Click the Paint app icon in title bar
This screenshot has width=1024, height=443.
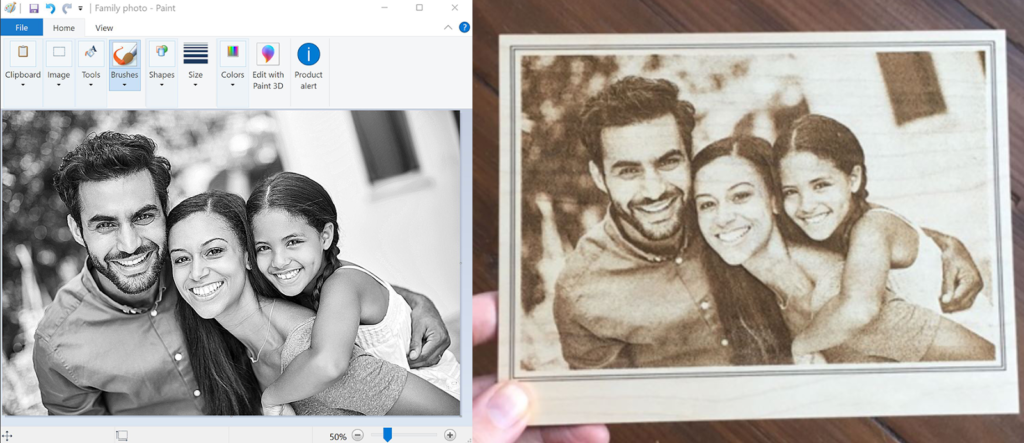coord(10,8)
